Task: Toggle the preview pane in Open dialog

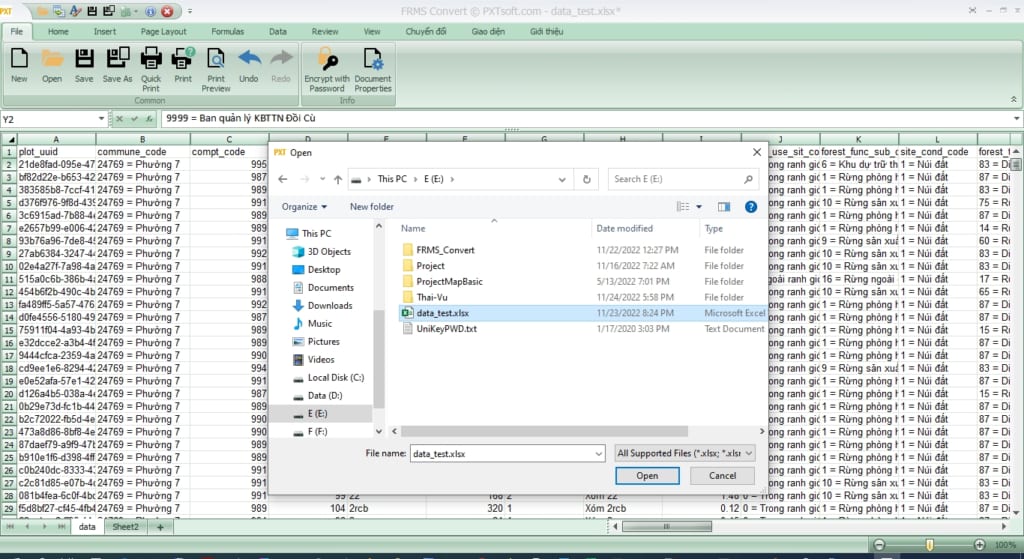Action: point(724,207)
